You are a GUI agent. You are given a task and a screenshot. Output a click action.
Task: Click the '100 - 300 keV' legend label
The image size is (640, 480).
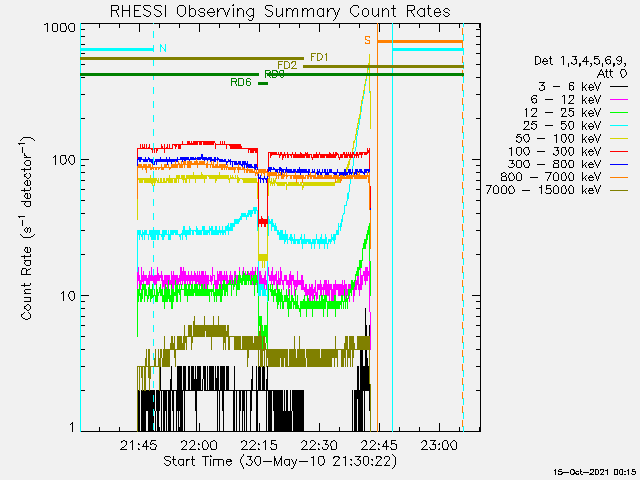(555, 151)
